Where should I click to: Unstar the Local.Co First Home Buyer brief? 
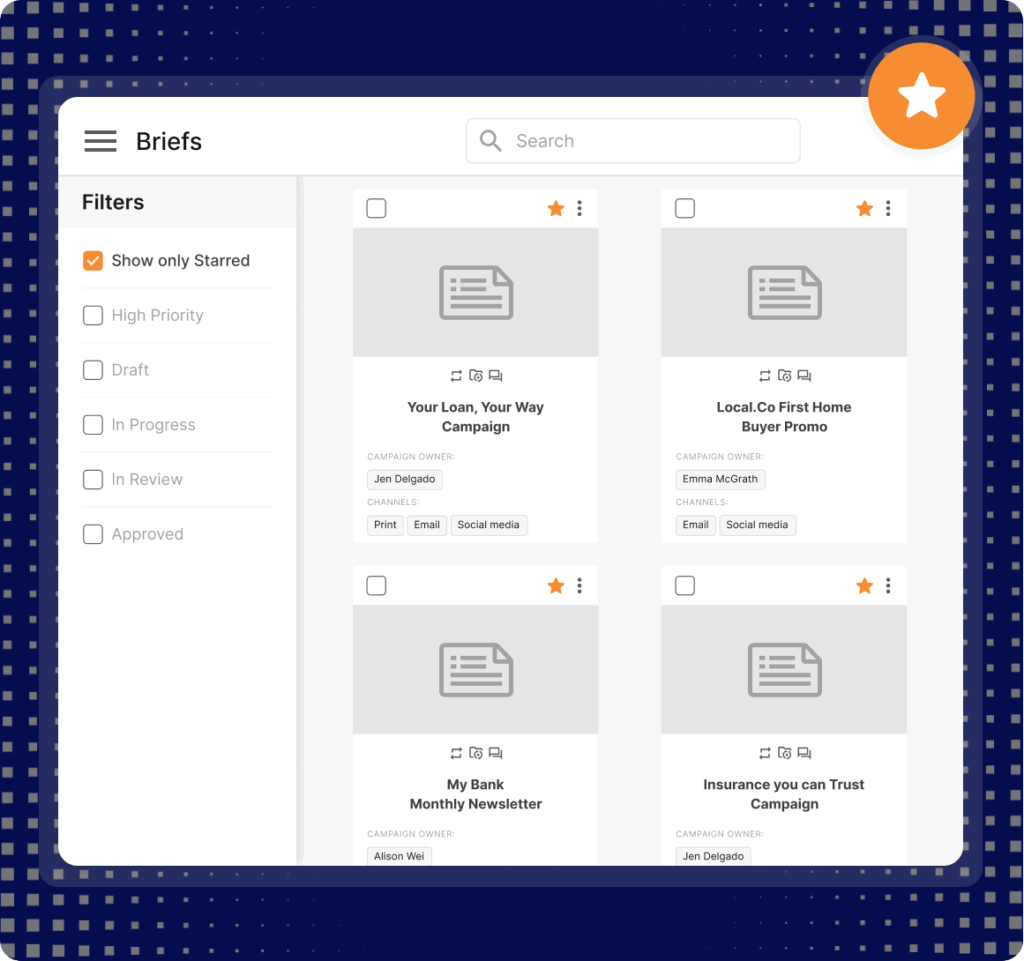(864, 208)
